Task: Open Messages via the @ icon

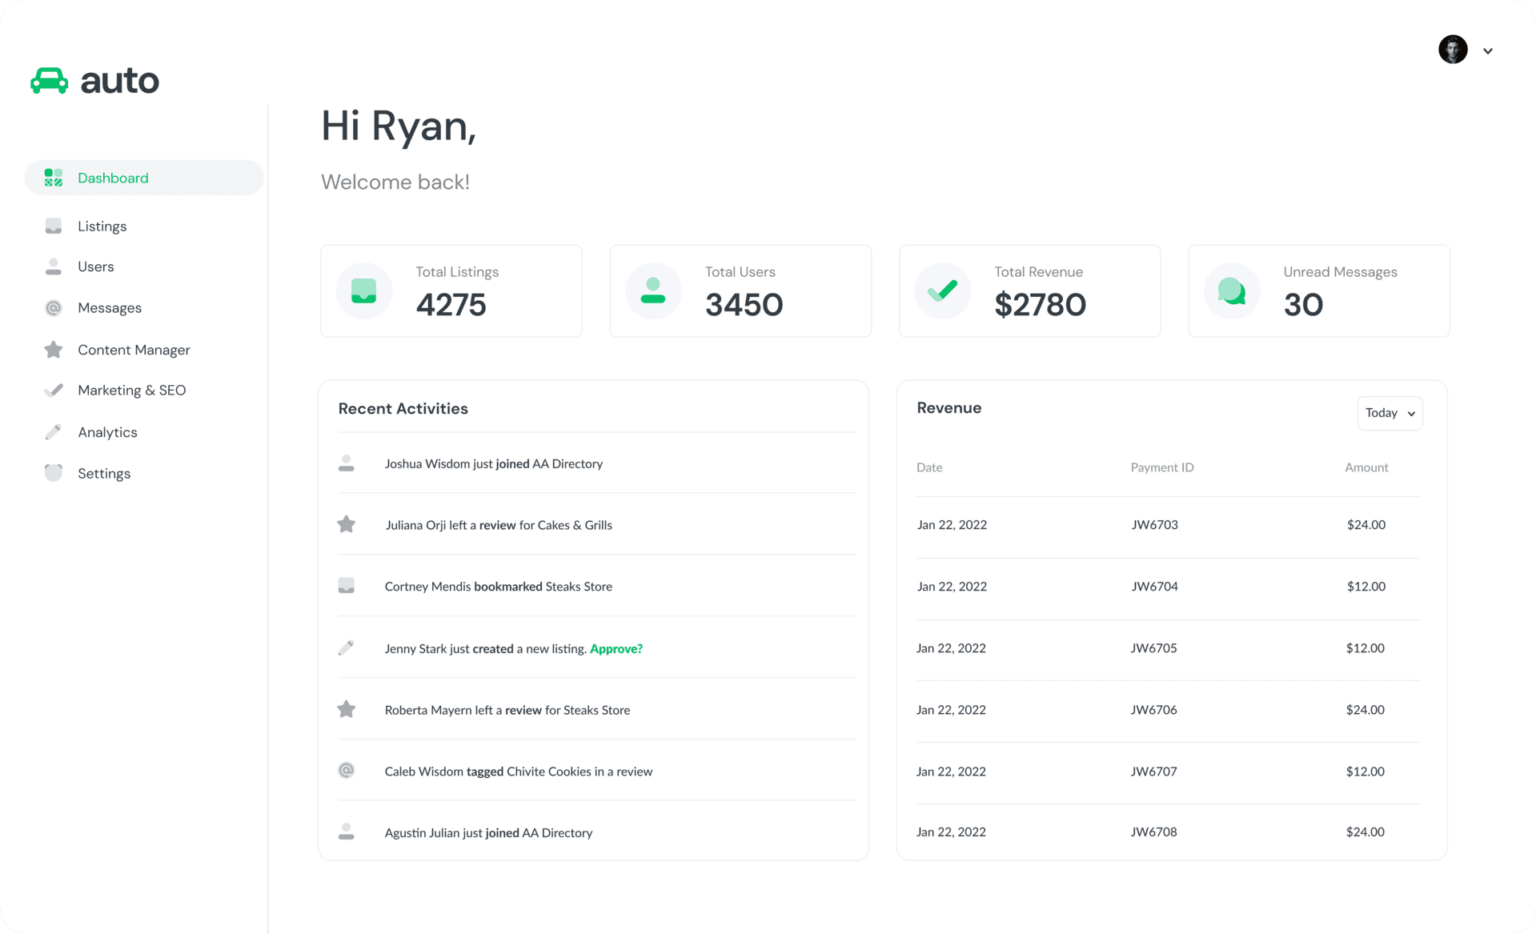Action: click(x=53, y=307)
